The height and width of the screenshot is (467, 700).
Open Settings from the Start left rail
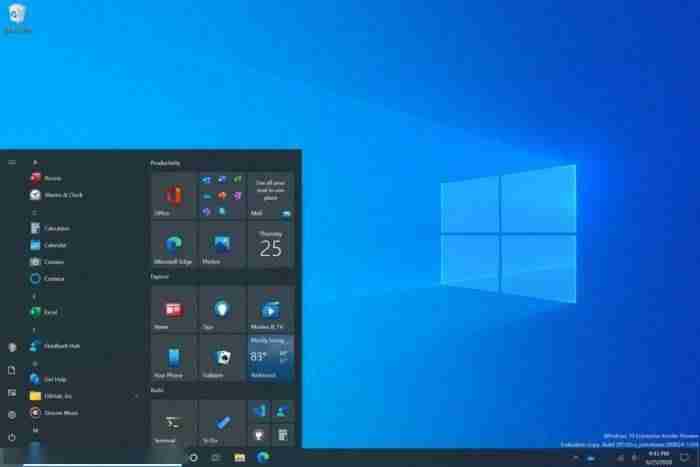[12, 415]
